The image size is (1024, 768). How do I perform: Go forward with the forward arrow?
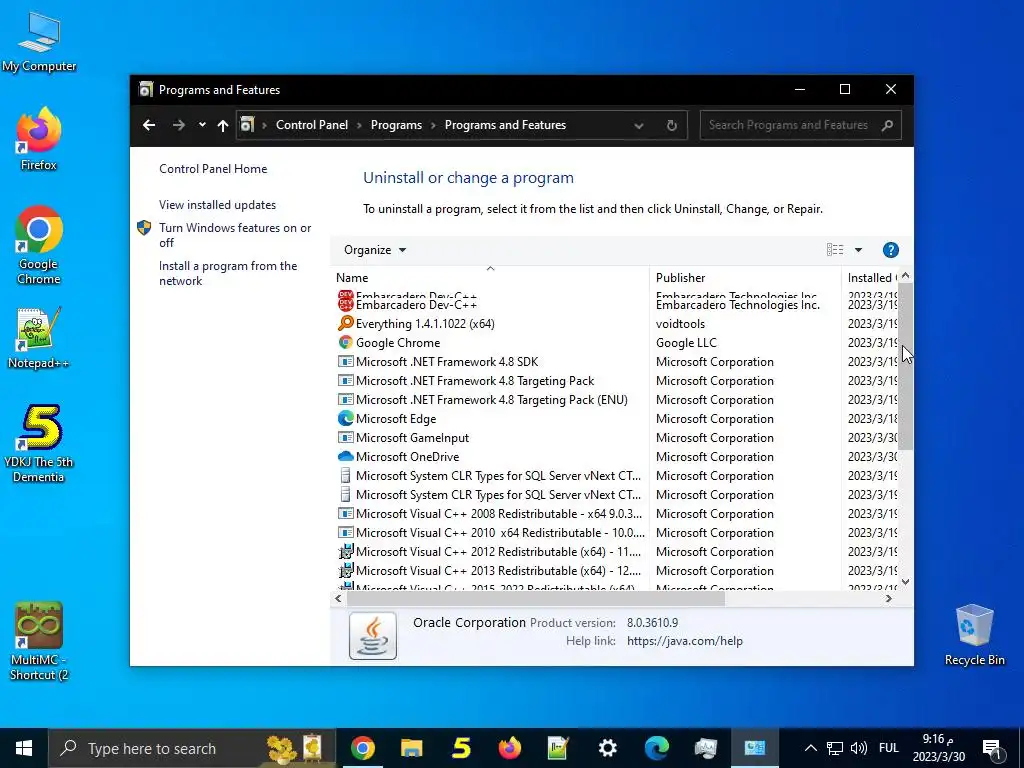178,125
